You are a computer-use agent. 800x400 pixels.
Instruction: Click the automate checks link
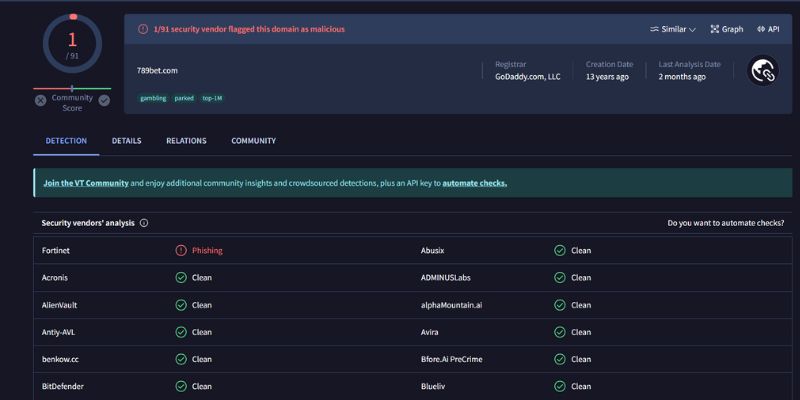(474, 183)
